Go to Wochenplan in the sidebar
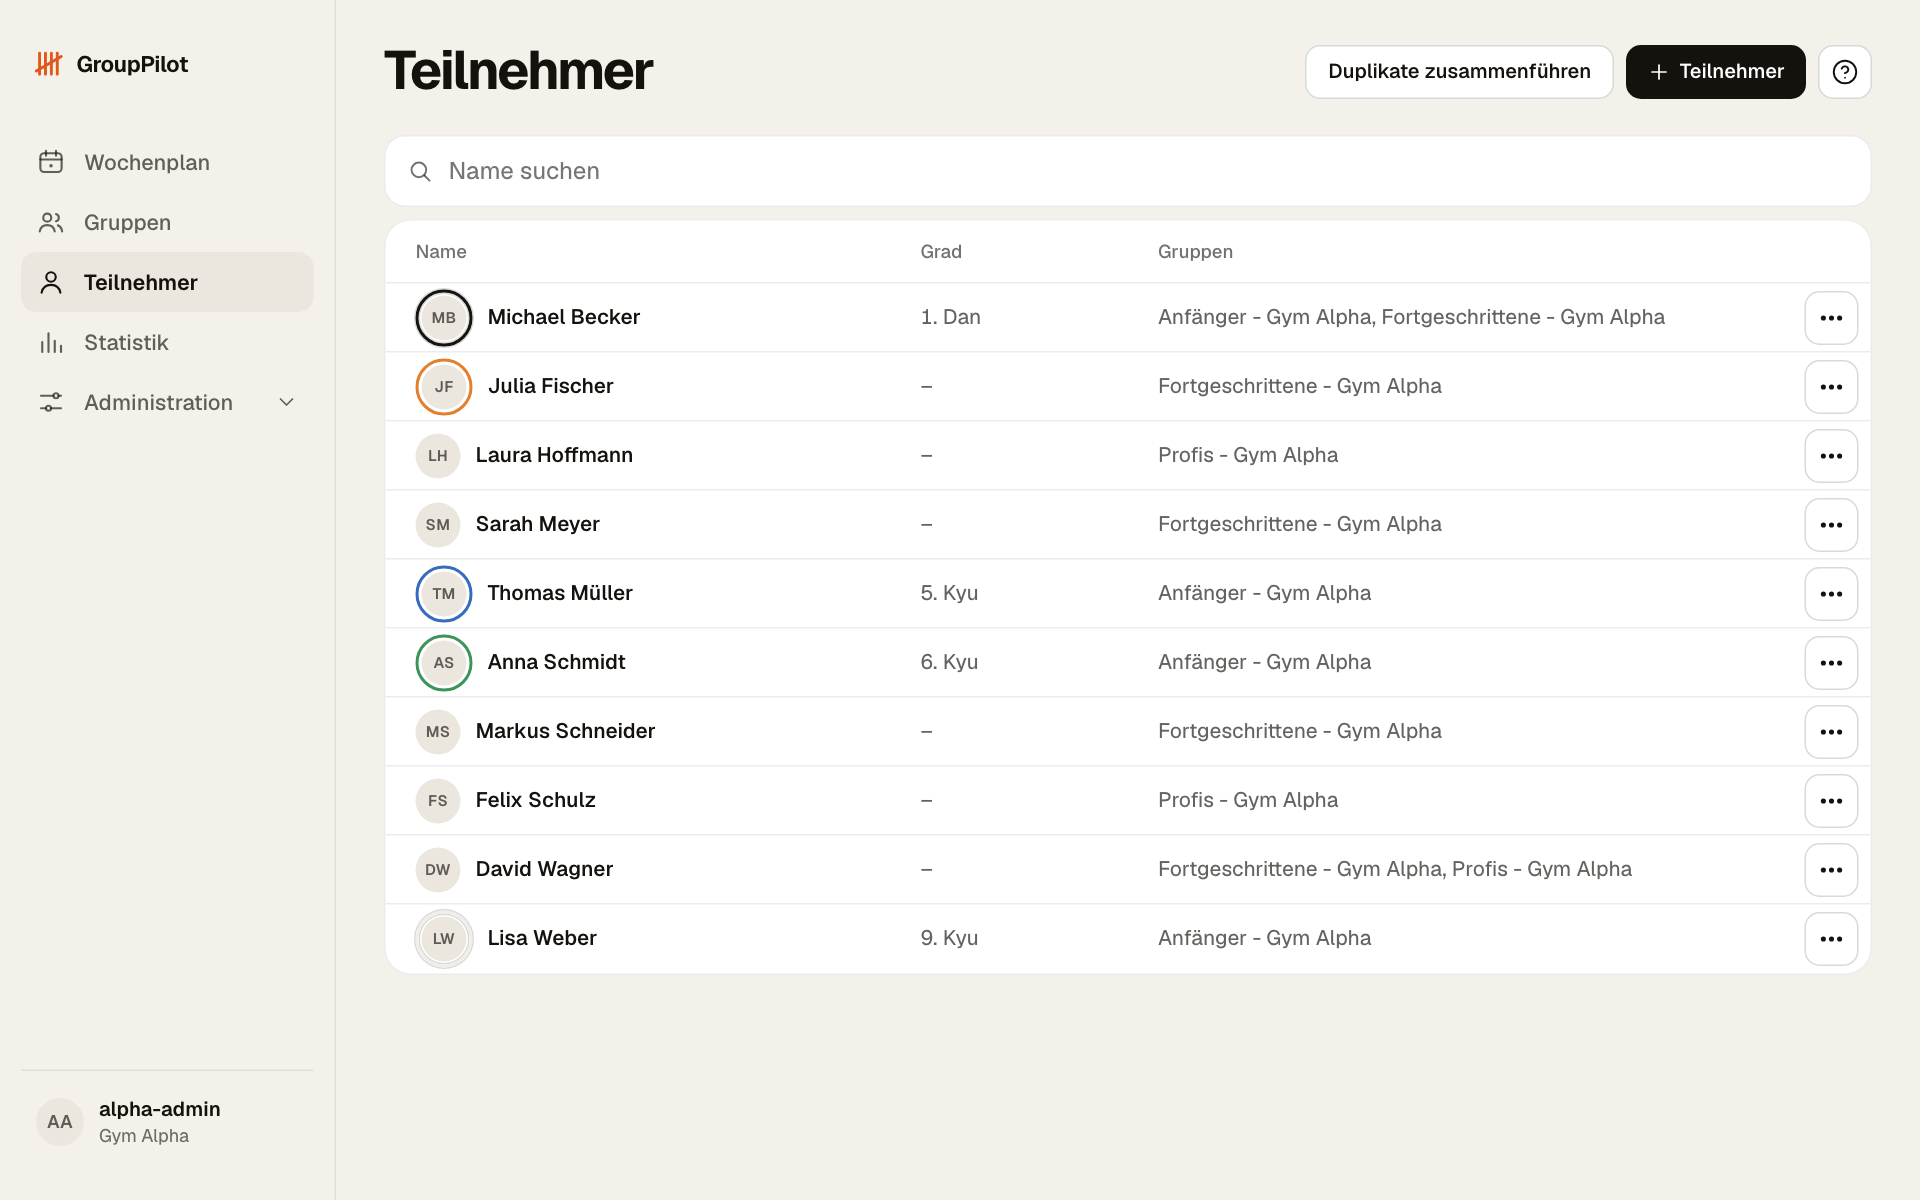 (x=167, y=162)
